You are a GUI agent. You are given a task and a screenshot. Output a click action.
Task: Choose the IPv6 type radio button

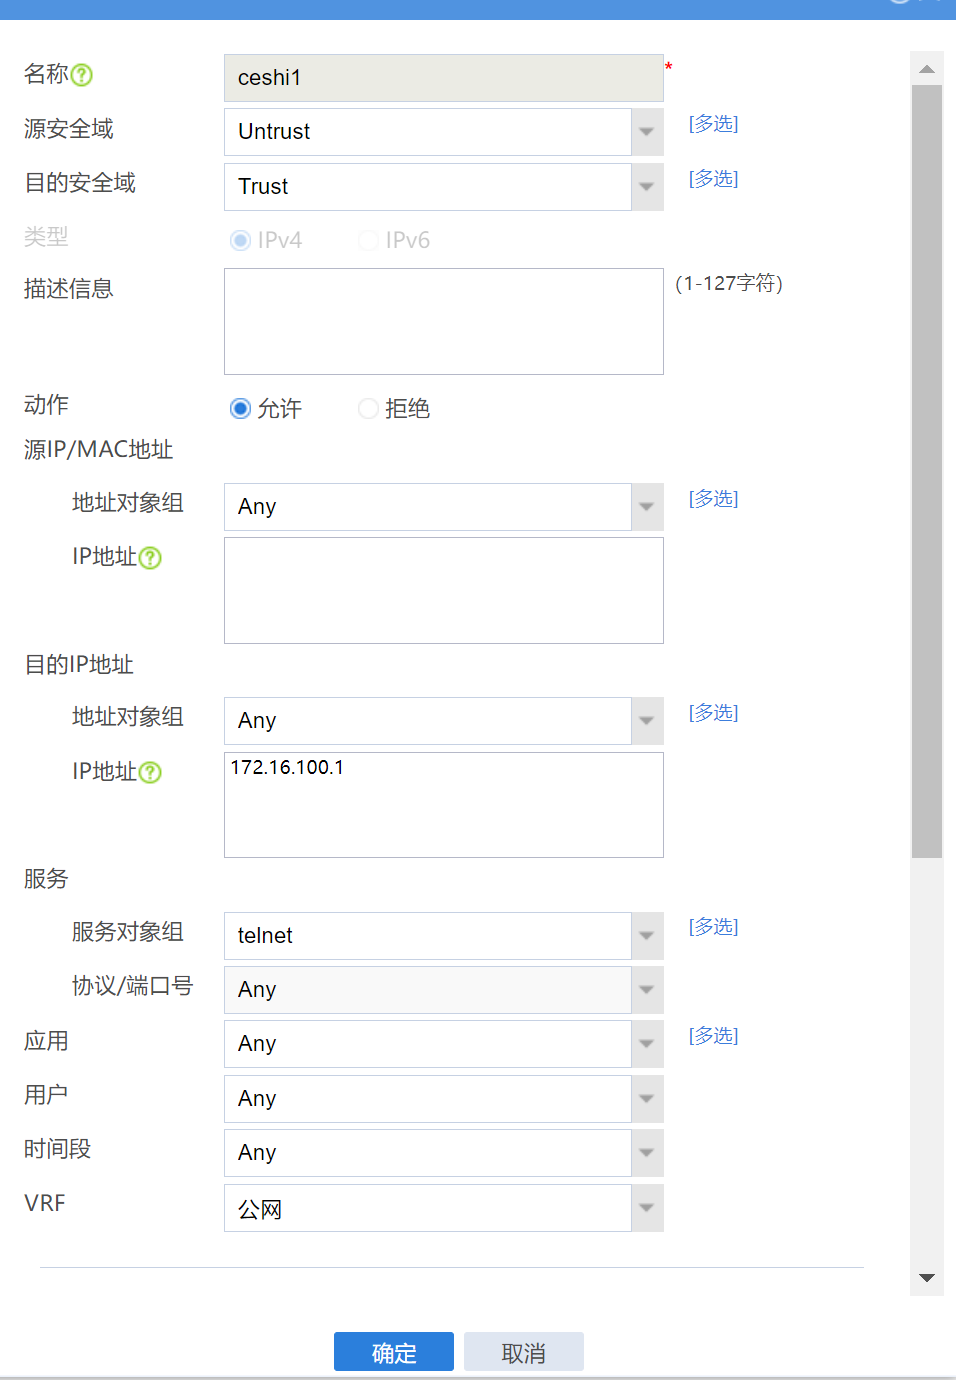click(x=368, y=241)
